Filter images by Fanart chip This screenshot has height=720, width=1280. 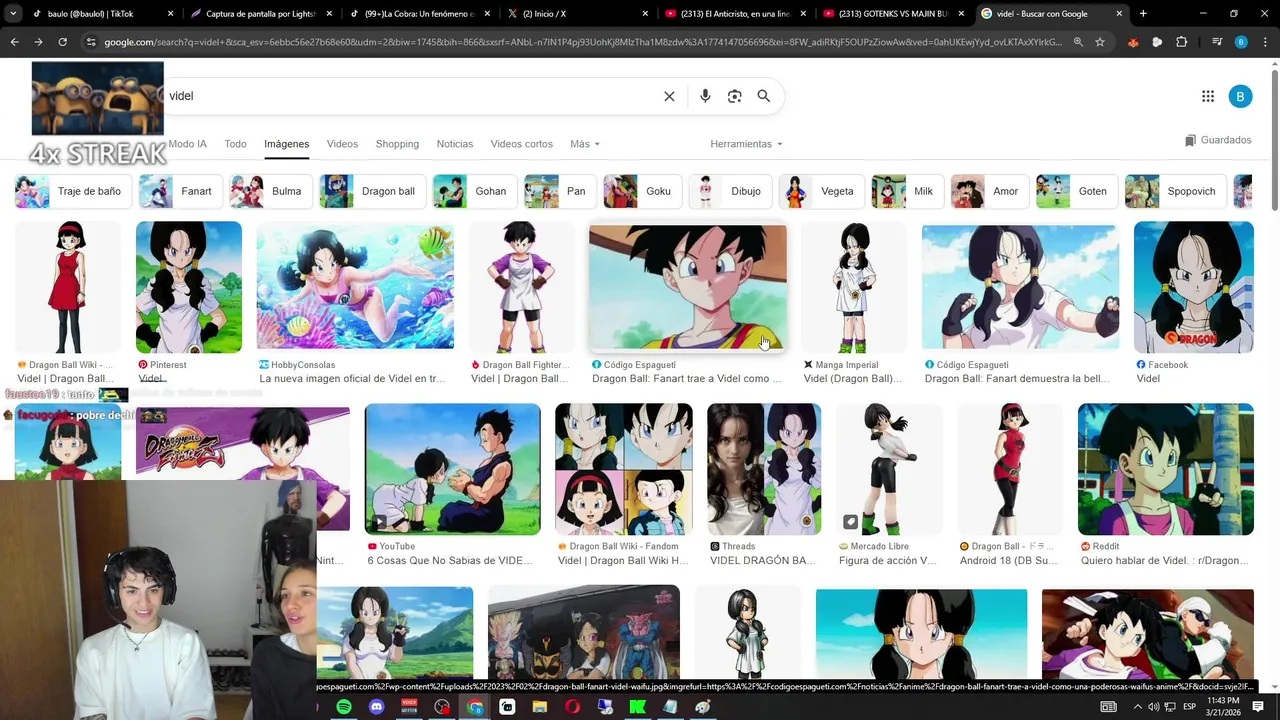181,191
